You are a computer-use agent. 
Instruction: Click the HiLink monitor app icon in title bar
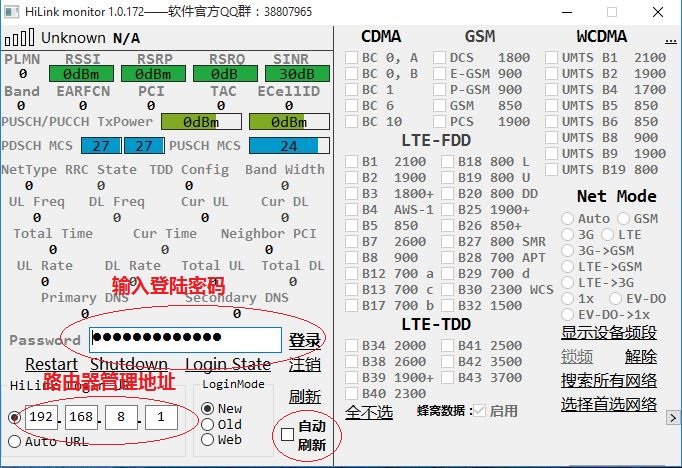(x=11, y=12)
